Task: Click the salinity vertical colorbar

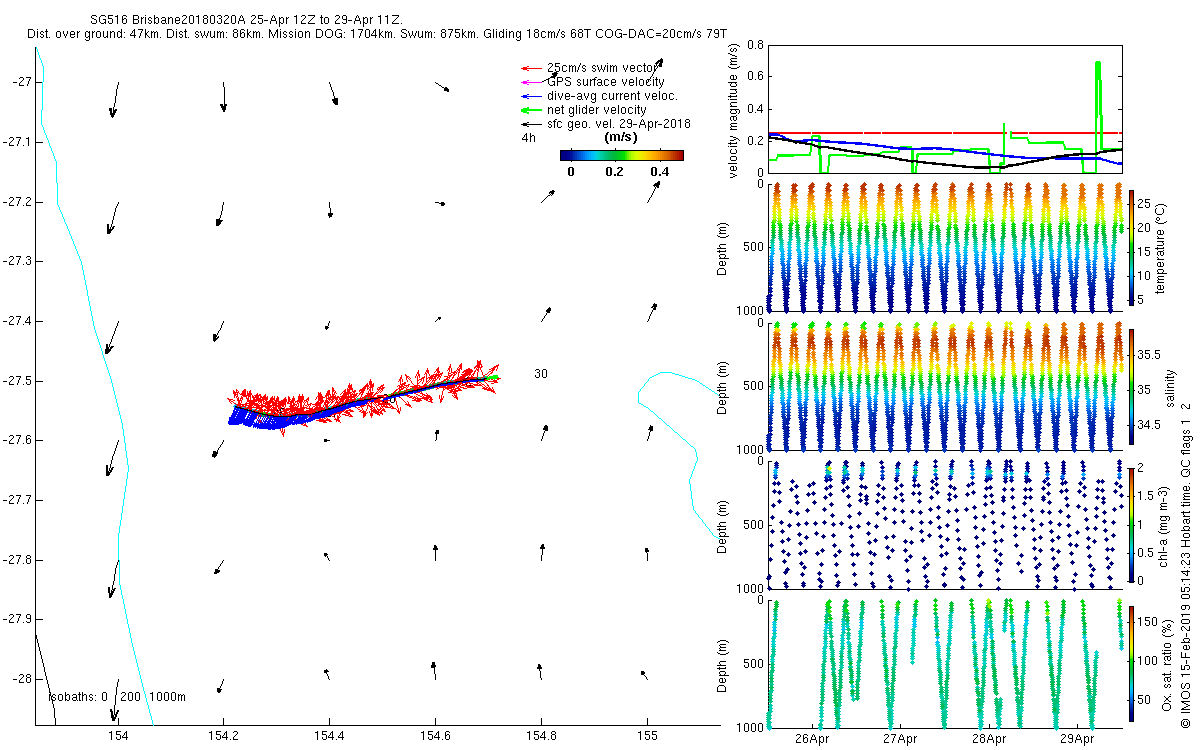Action: 1131,389
